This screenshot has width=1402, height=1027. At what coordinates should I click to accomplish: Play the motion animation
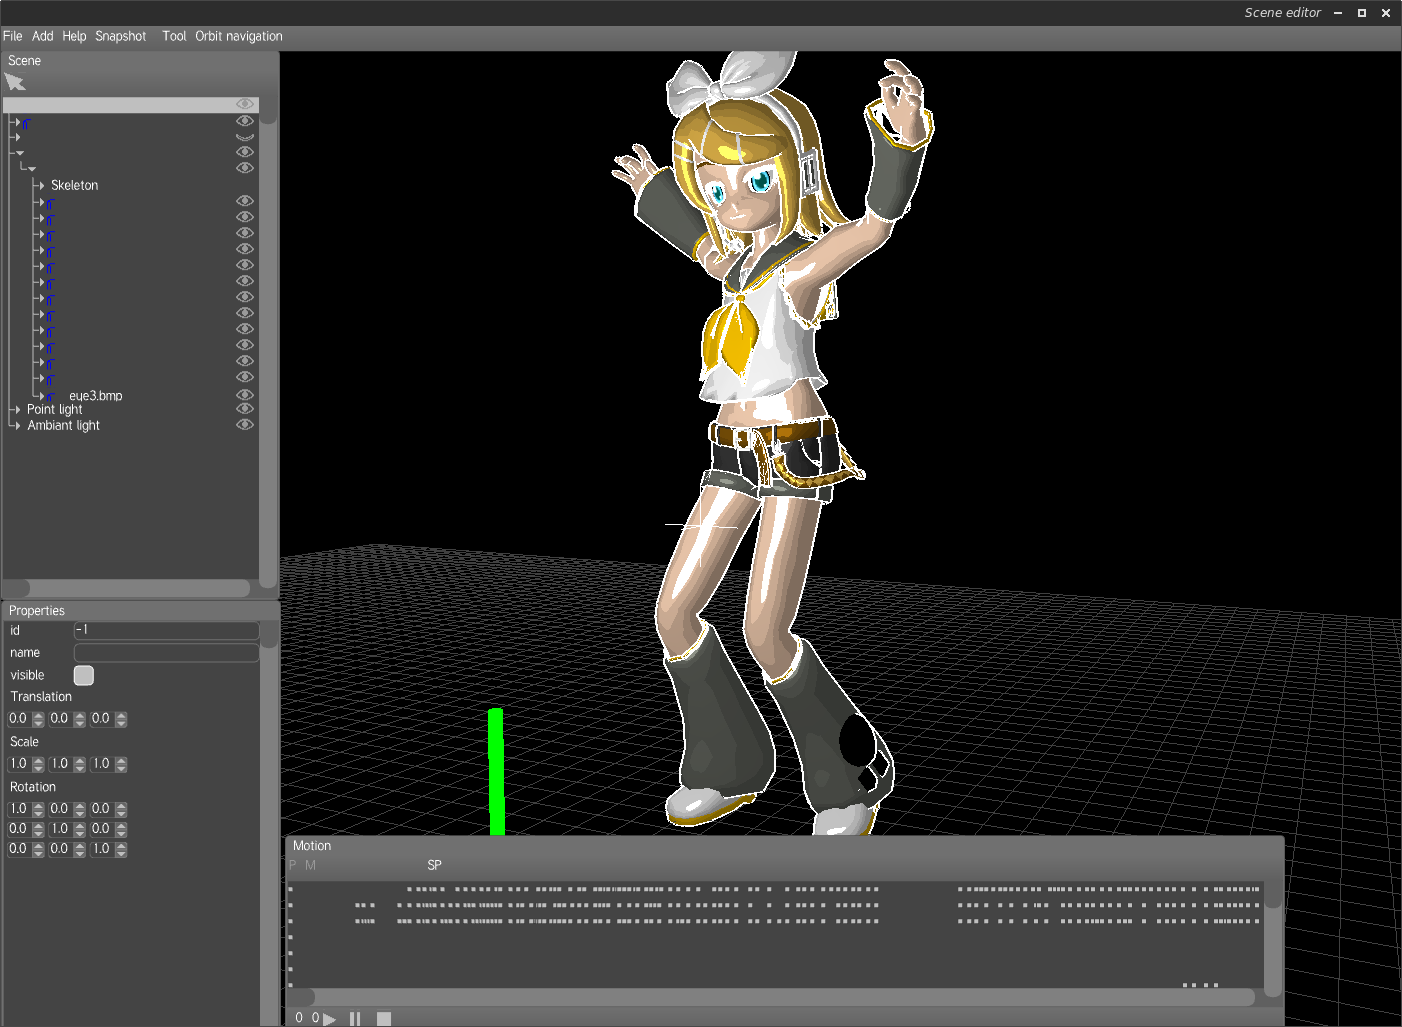[330, 1019]
